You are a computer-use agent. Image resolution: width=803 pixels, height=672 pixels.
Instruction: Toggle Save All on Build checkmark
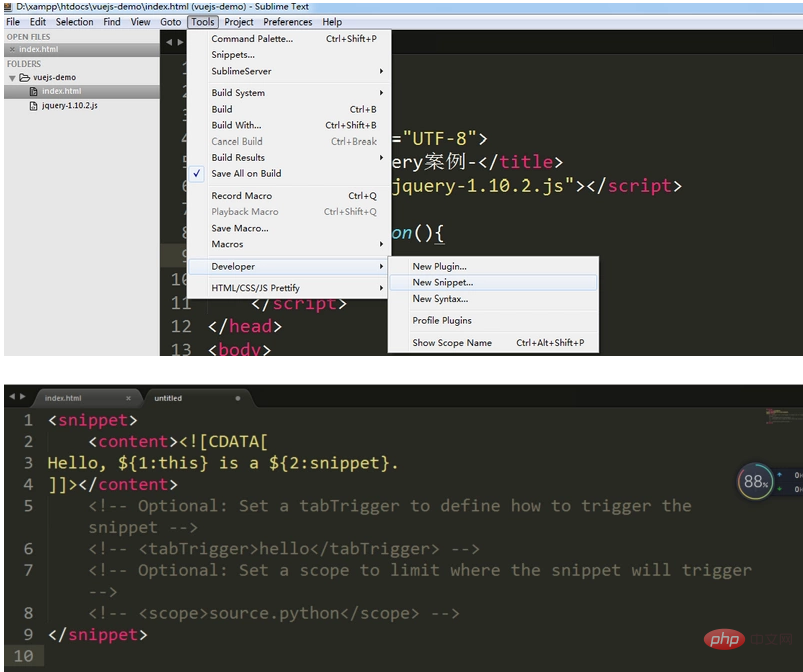click(x=197, y=174)
